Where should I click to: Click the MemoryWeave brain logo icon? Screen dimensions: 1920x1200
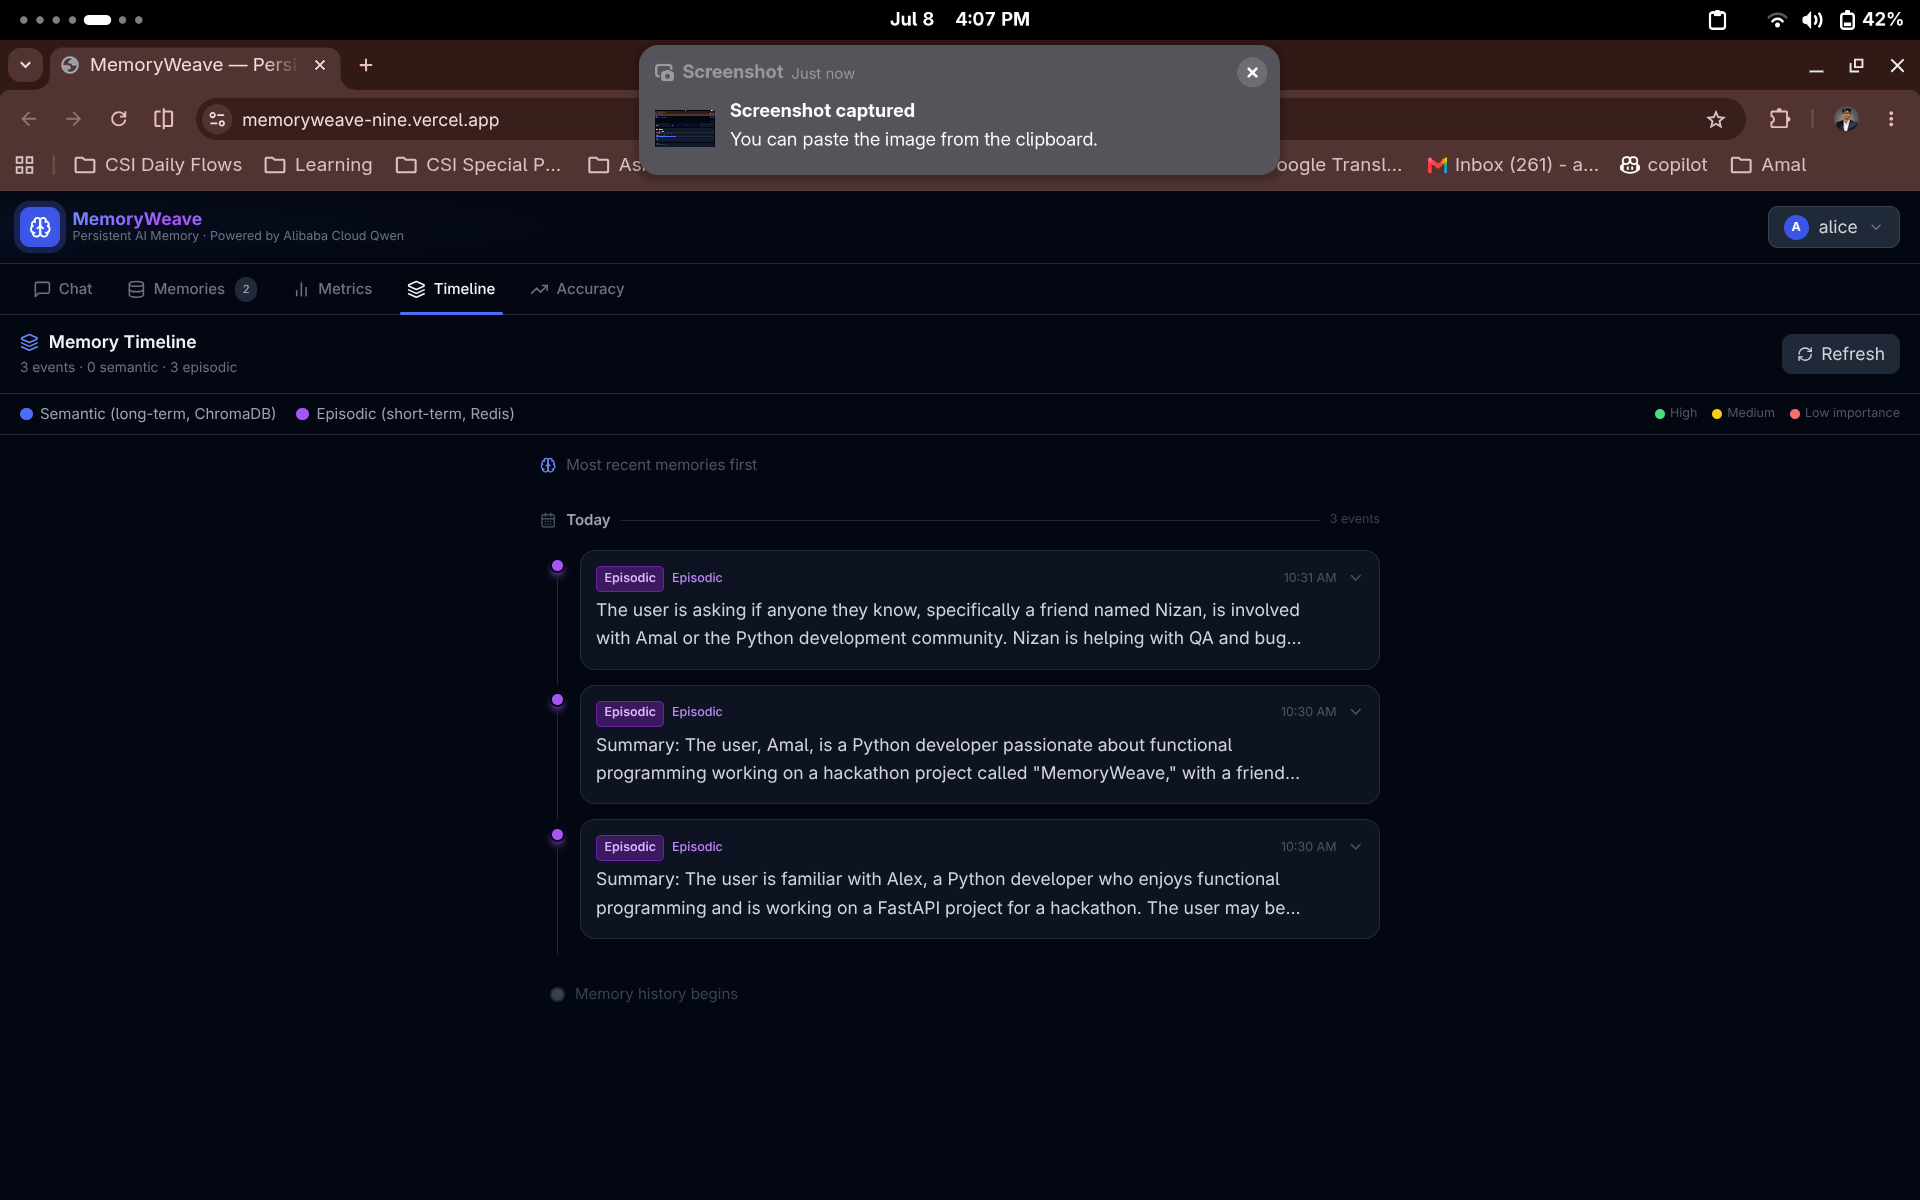coord(40,227)
